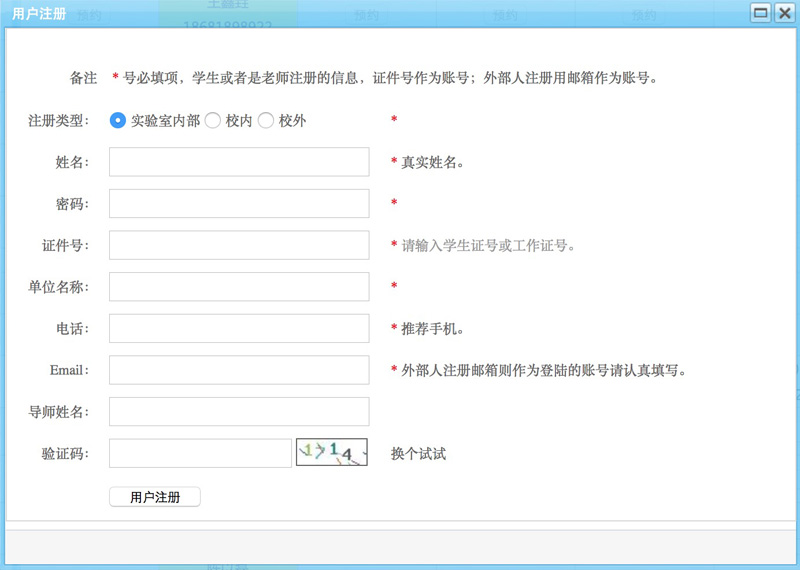Click the 导师姓名 text field
Image resolution: width=800 pixels, height=570 pixels.
click(239, 412)
